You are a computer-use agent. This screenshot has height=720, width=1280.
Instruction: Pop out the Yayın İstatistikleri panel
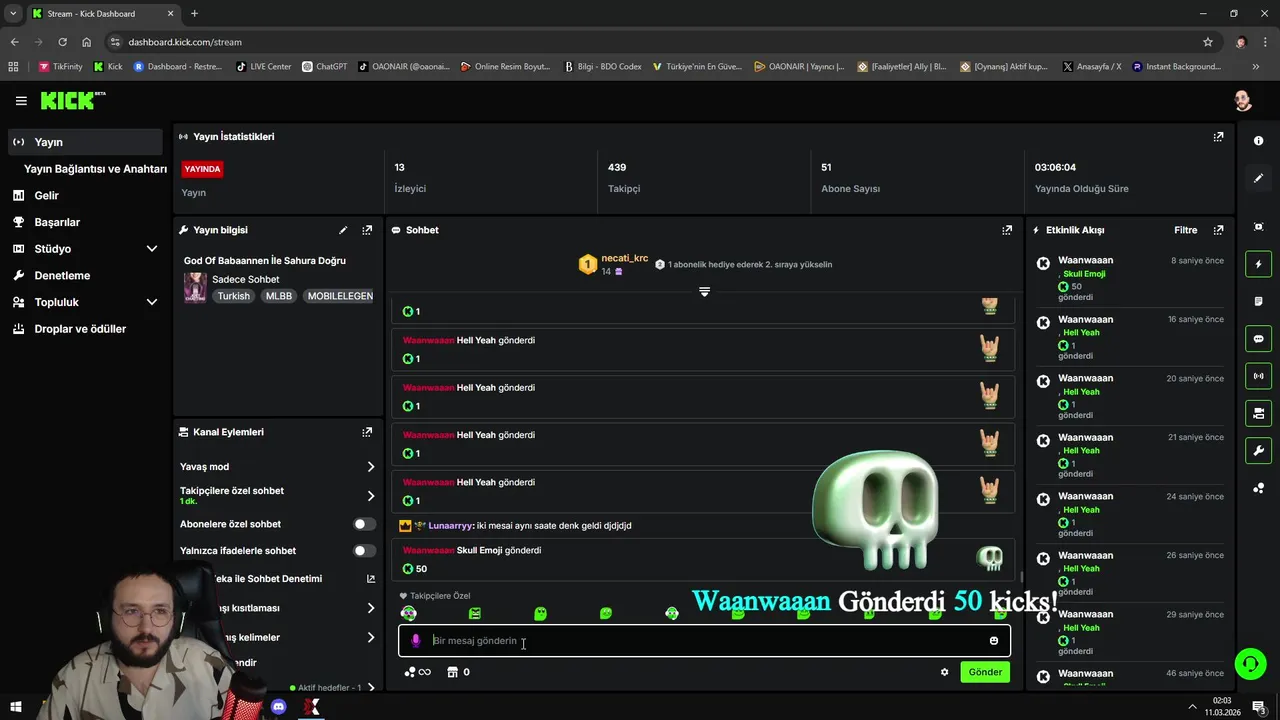coord(1218,137)
